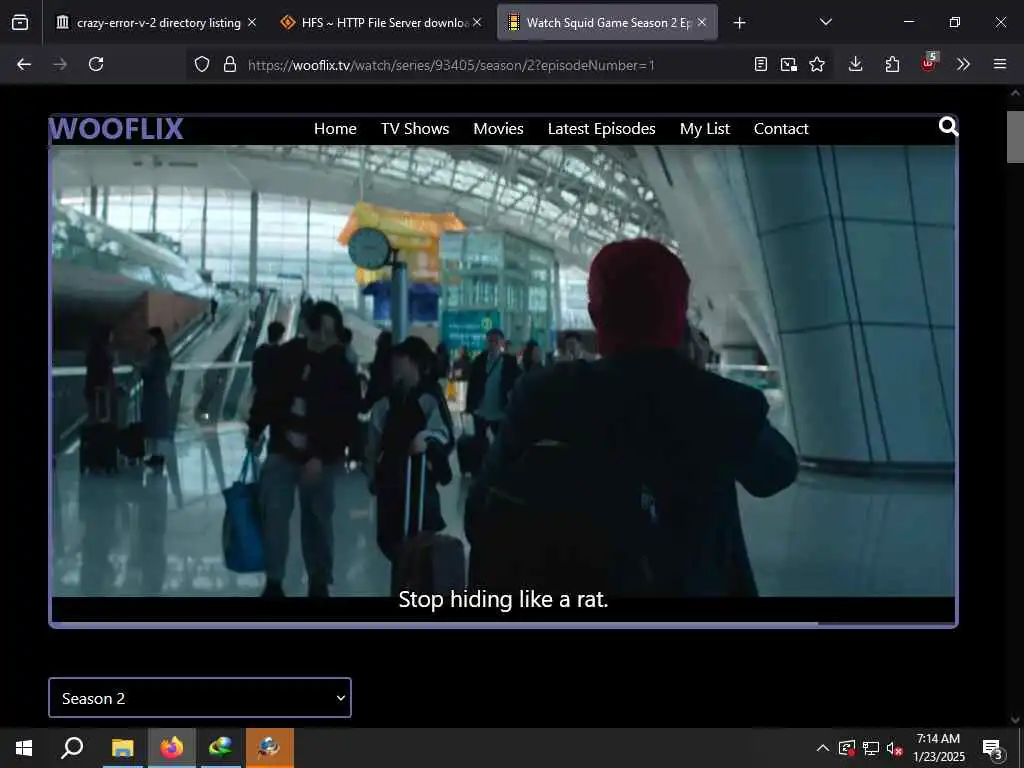
Task: Close the HFS HTTP File Server tab
Action: (477, 22)
